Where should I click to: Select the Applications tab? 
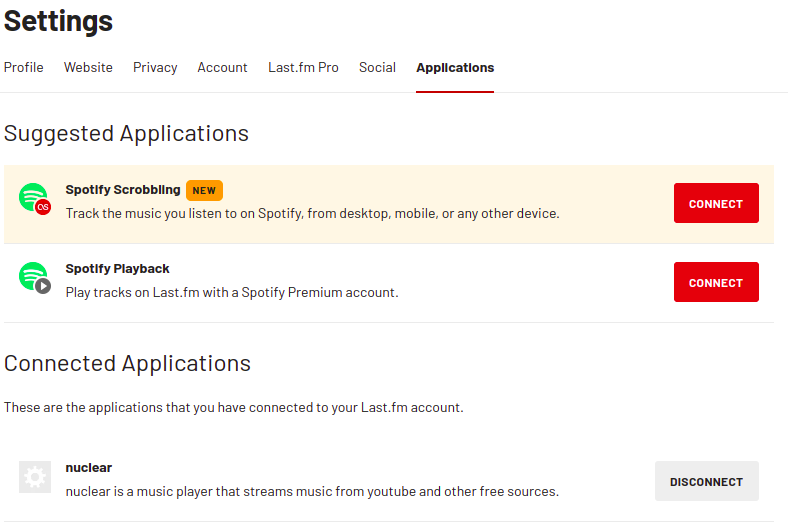coord(455,67)
